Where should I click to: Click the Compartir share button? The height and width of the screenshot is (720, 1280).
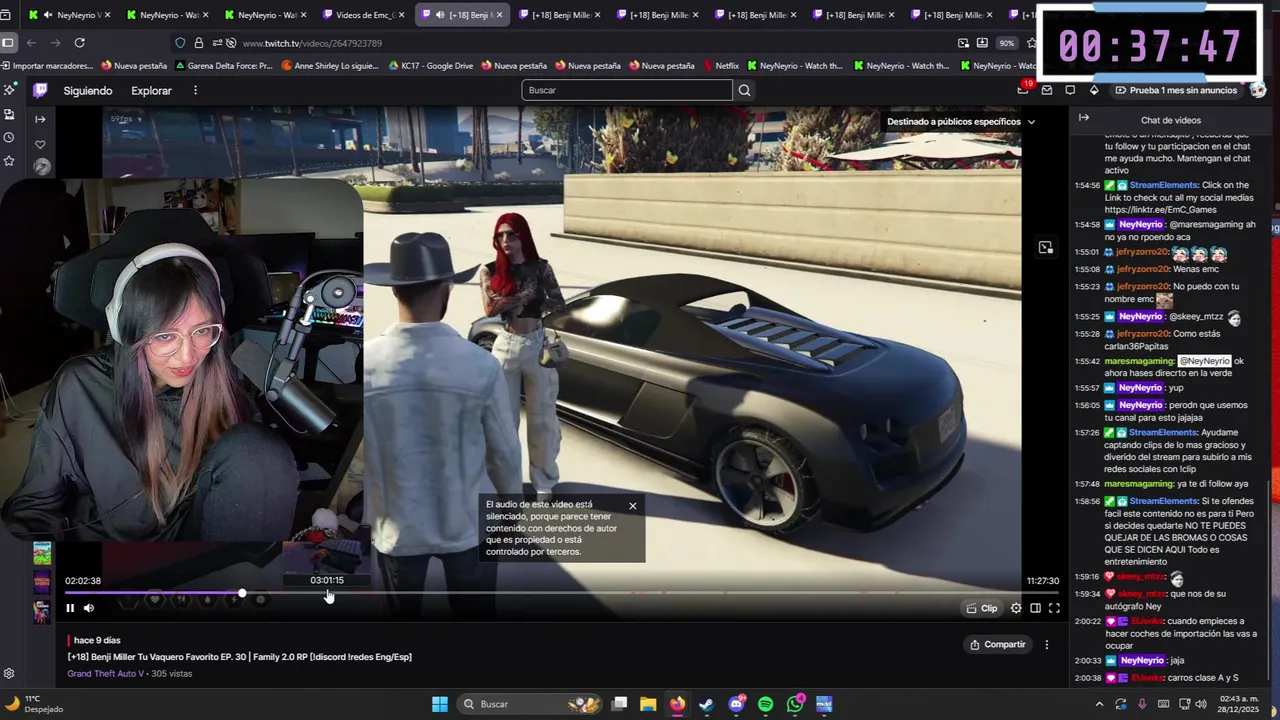[998, 645]
